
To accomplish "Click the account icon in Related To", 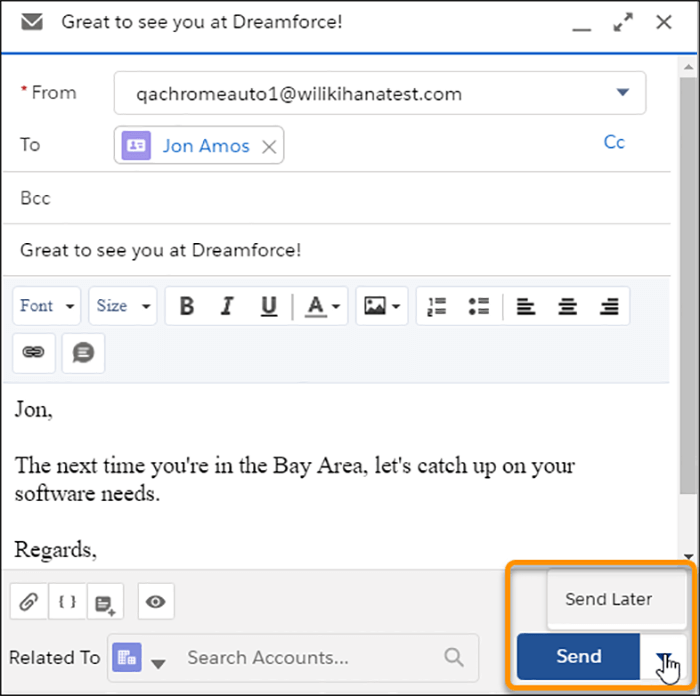I will pyautogui.click(x=127, y=657).
